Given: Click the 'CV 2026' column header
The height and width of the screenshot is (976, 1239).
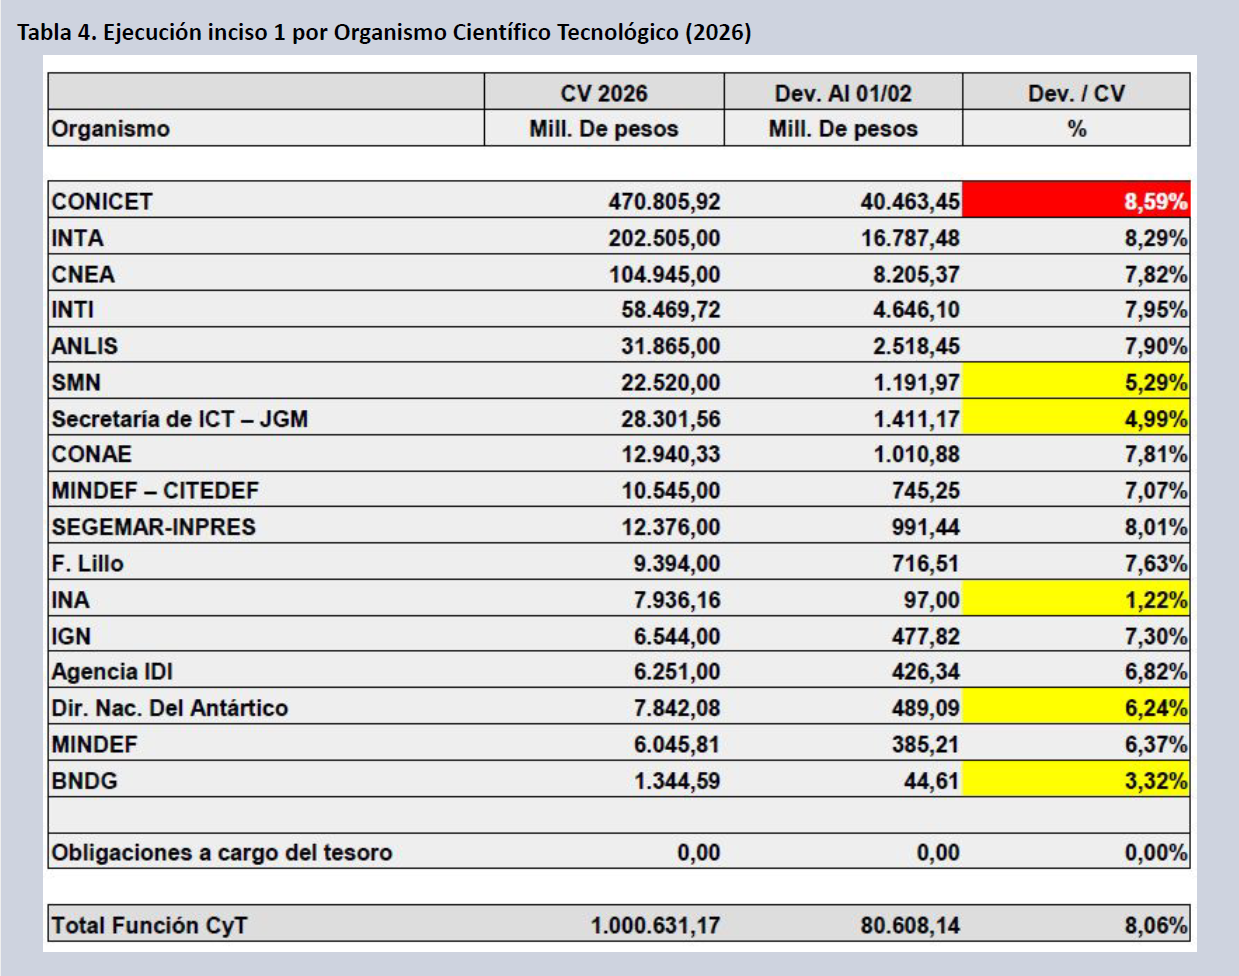Looking at the screenshot, I should 604,93.
